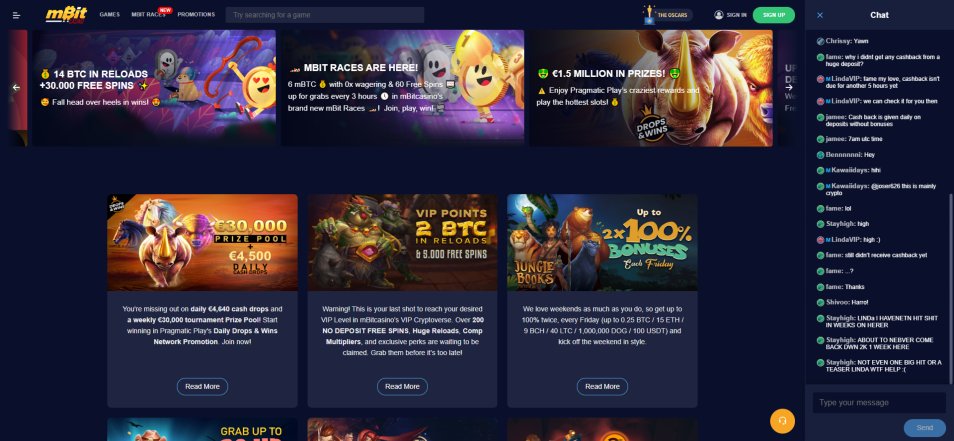Click Read More under Friday Bonuses promotion
This screenshot has width=954, height=441.
click(x=602, y=386)
